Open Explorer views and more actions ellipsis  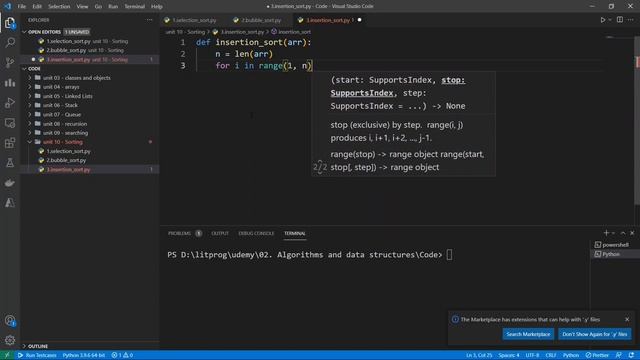(149, 20)
